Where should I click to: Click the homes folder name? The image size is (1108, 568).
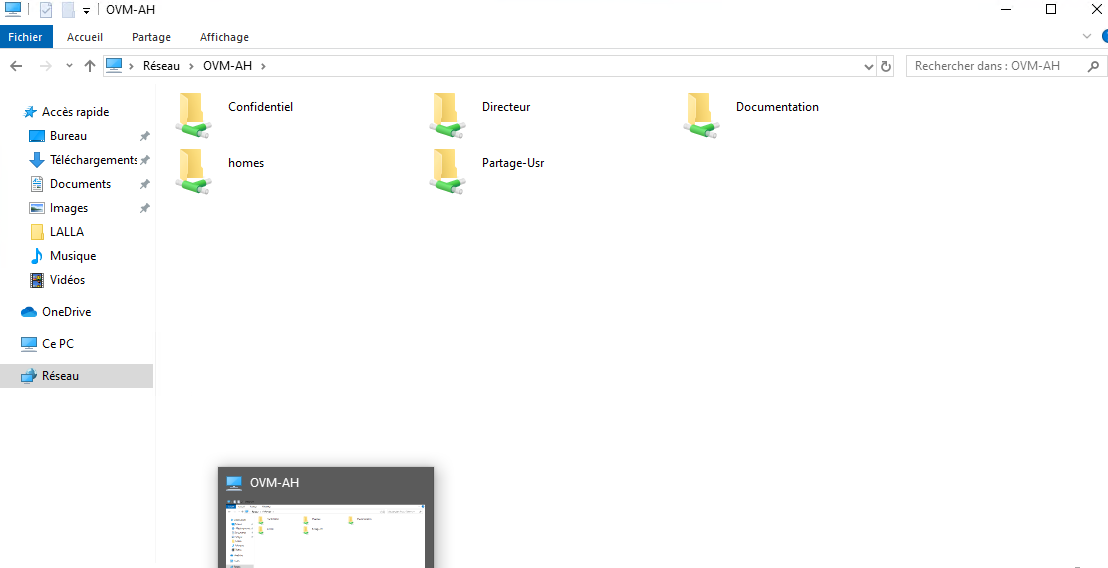point(246,162)
